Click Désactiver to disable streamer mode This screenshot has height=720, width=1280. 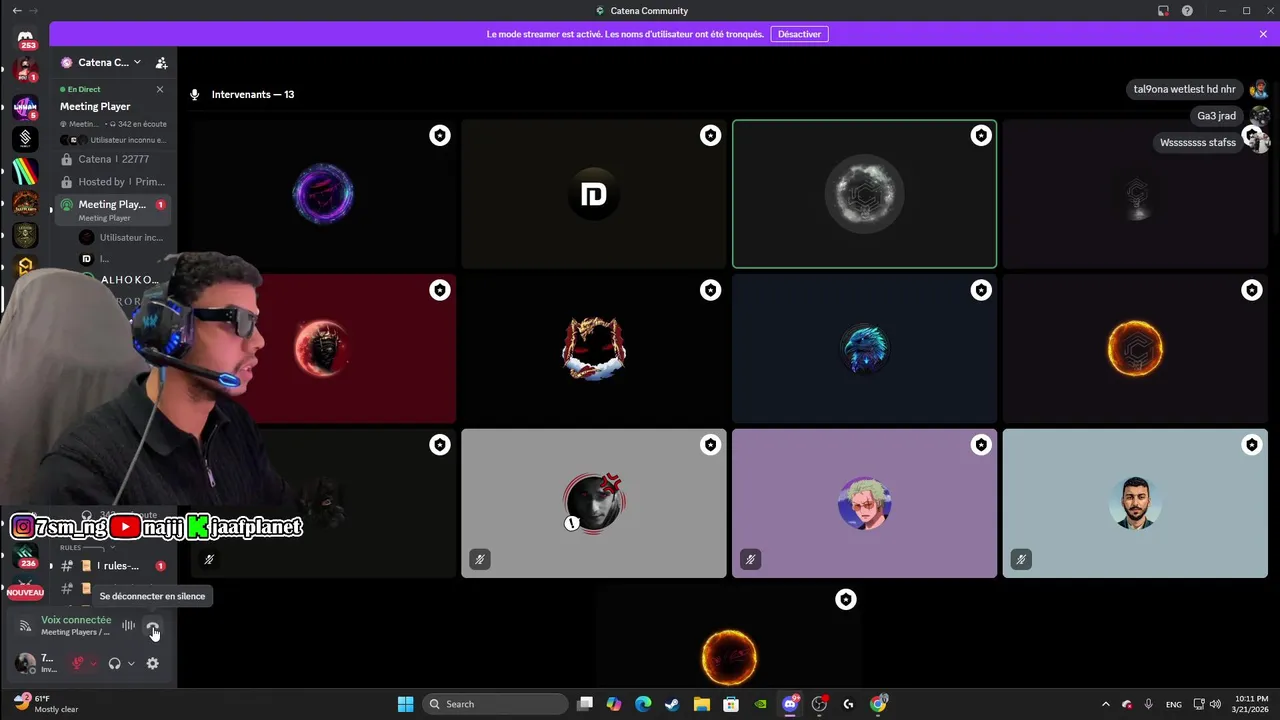pos(799,34)
